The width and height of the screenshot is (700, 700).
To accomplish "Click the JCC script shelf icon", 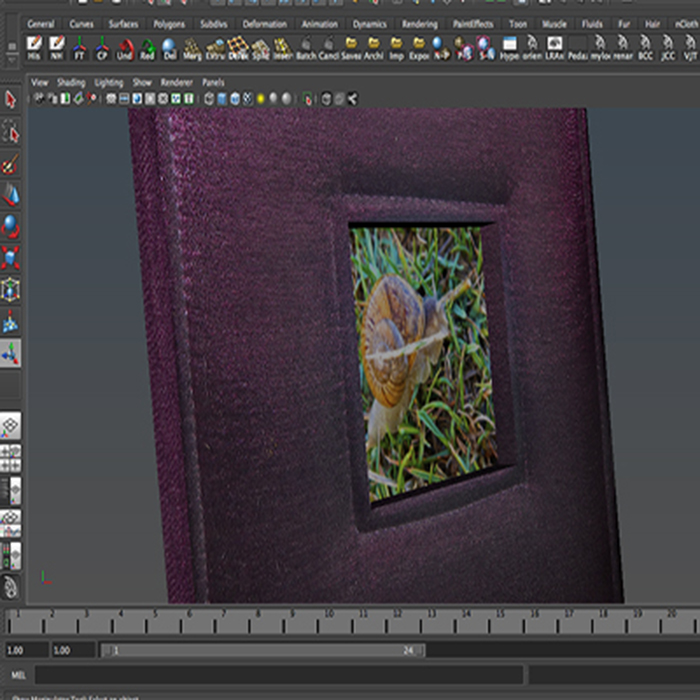I will click(x=668, y=48).
